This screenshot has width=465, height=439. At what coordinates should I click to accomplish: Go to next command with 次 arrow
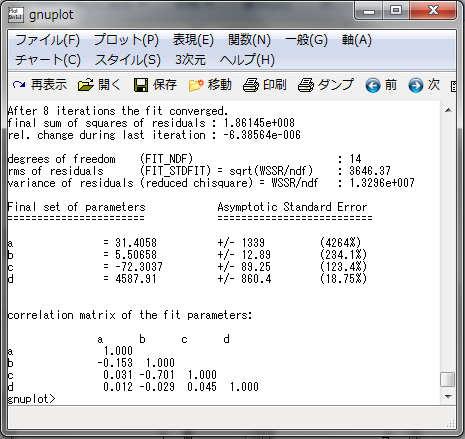point(416,85)
